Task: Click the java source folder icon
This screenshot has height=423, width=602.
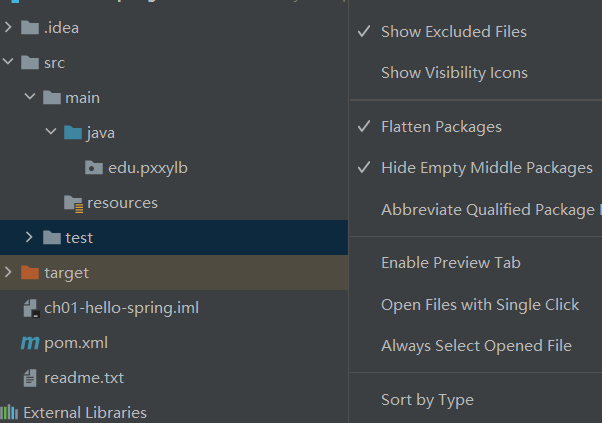Action: (x=72, y=132)
